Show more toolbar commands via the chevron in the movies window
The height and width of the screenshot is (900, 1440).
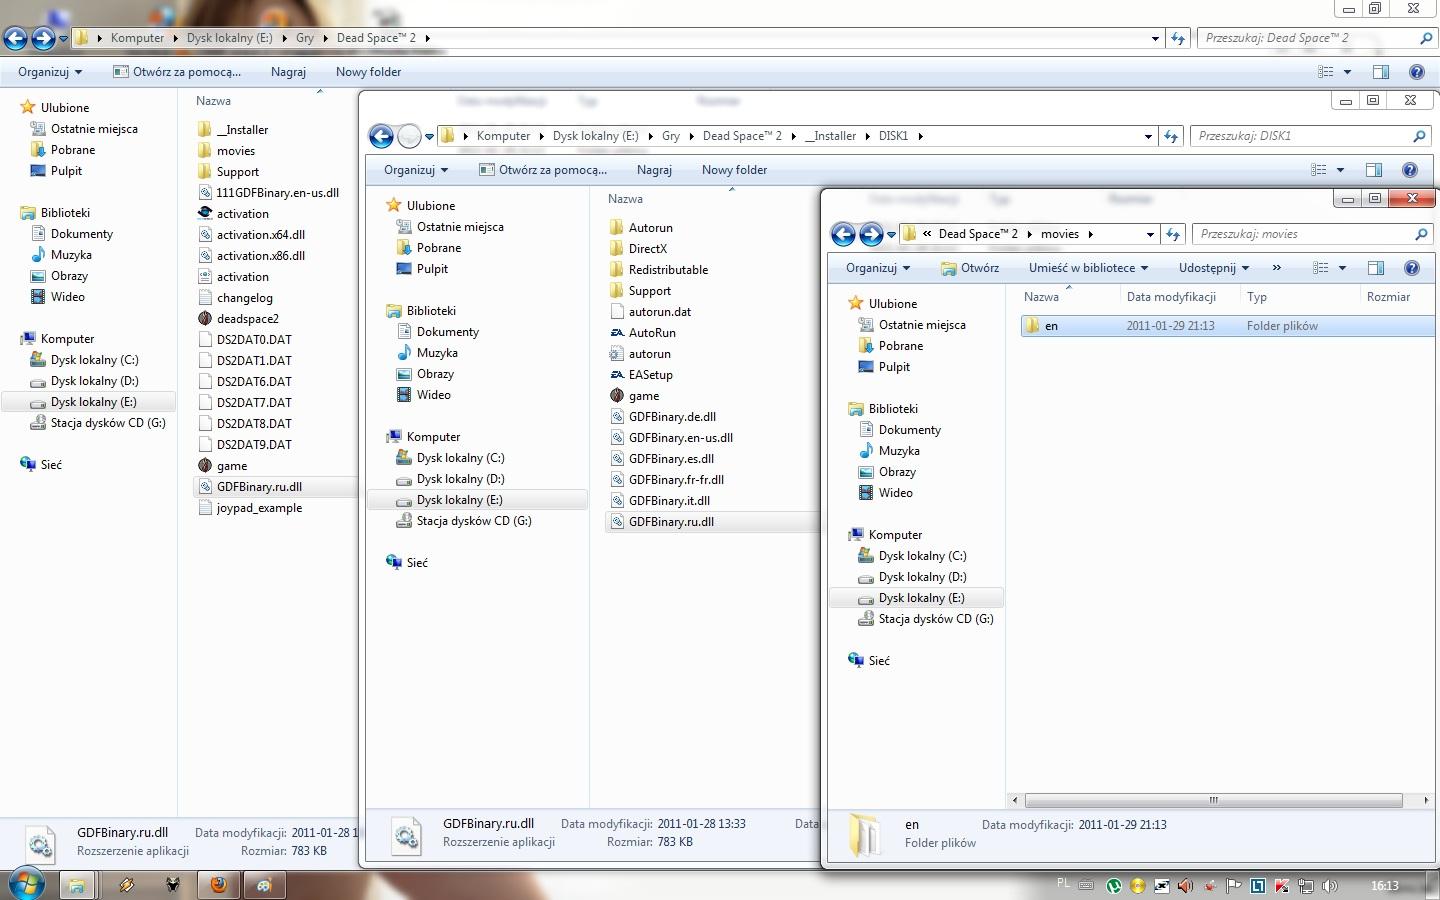pos(1276,268)
